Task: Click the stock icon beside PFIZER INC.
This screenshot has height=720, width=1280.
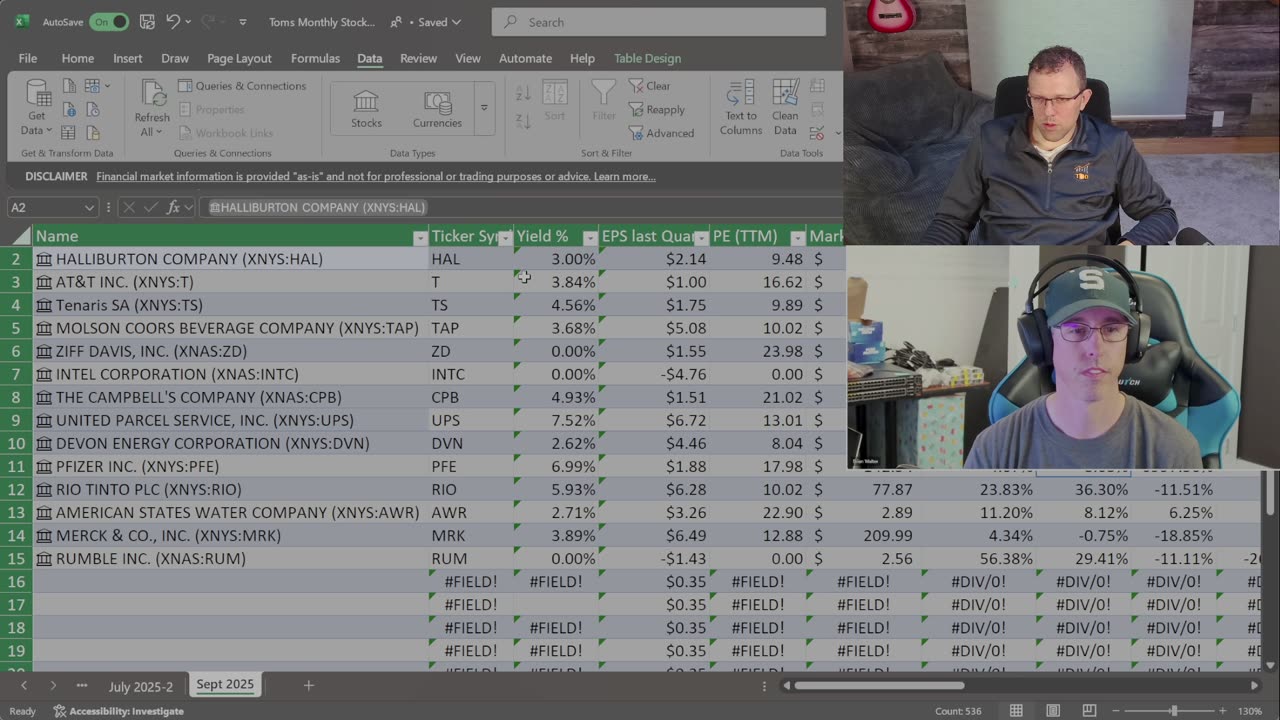Action: point(44,466)
